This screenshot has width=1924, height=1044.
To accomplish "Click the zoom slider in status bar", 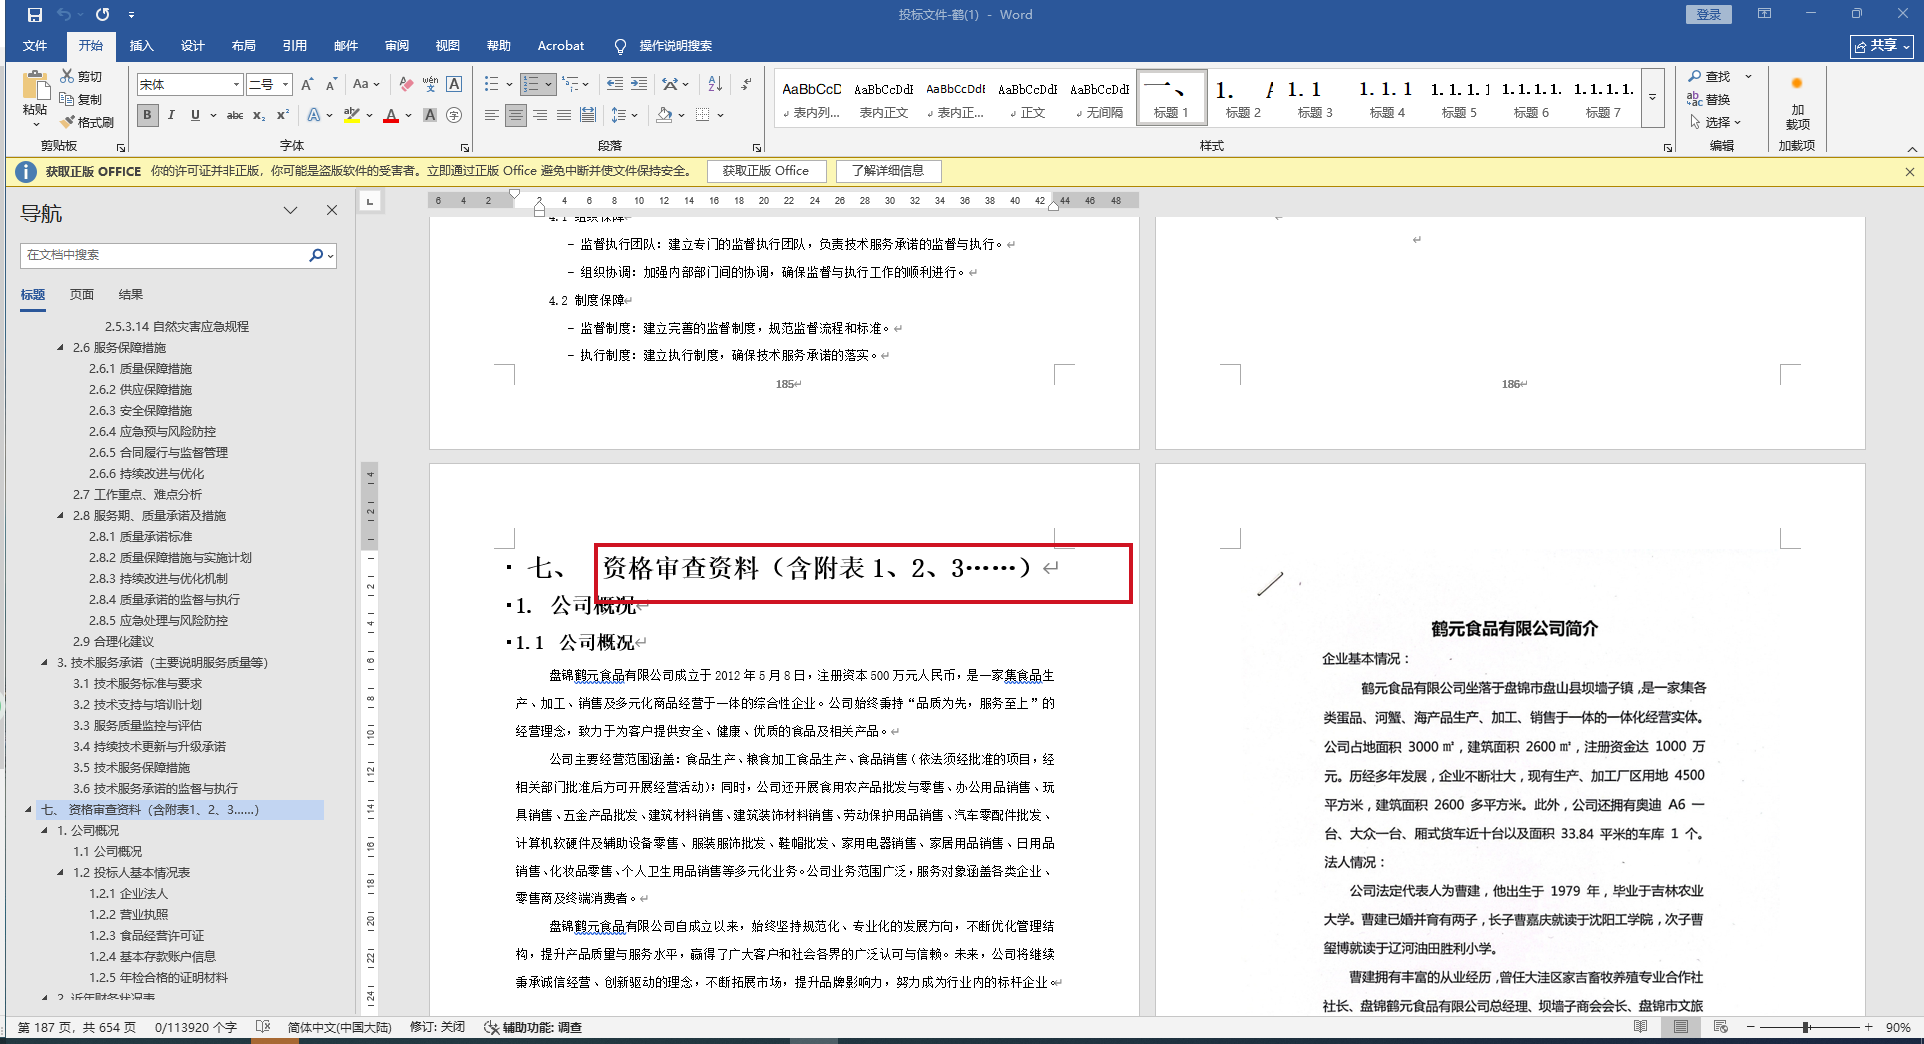I will pos(1807,1027).
